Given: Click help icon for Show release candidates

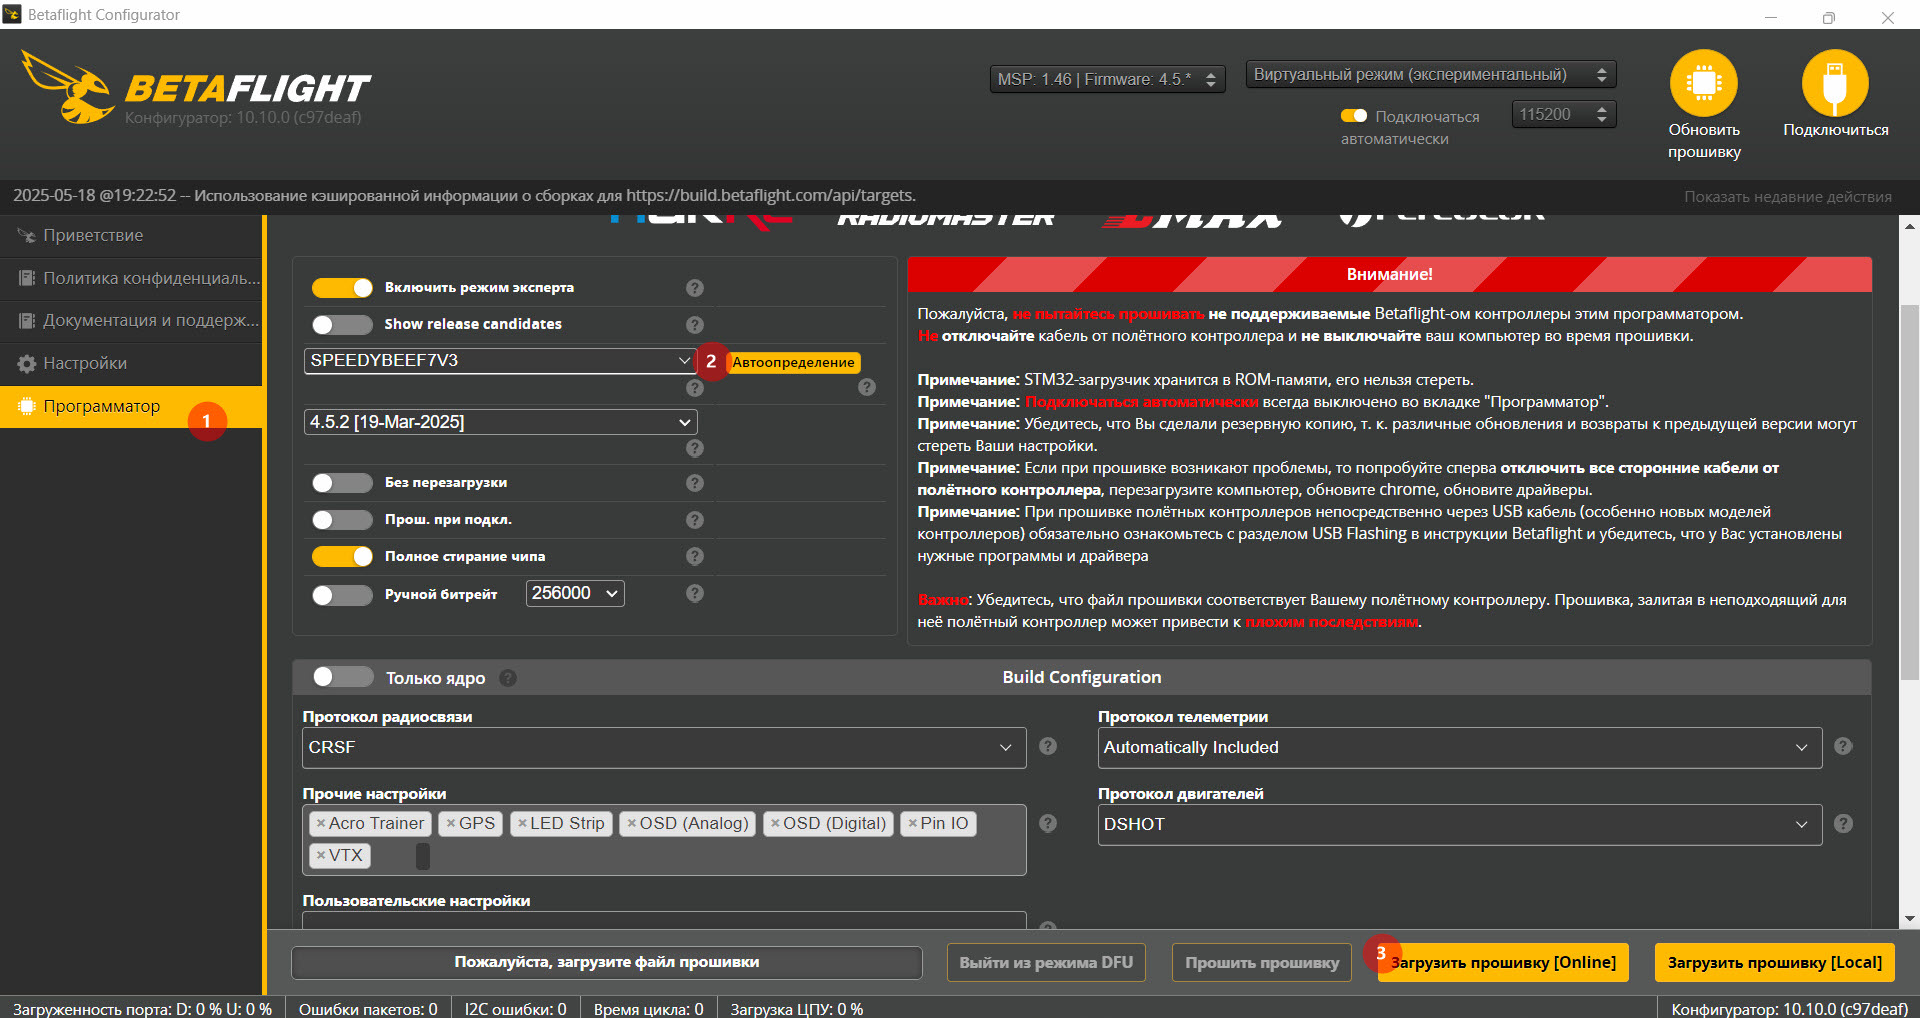Looking at the screenshot, I should [x=695, y=325].
